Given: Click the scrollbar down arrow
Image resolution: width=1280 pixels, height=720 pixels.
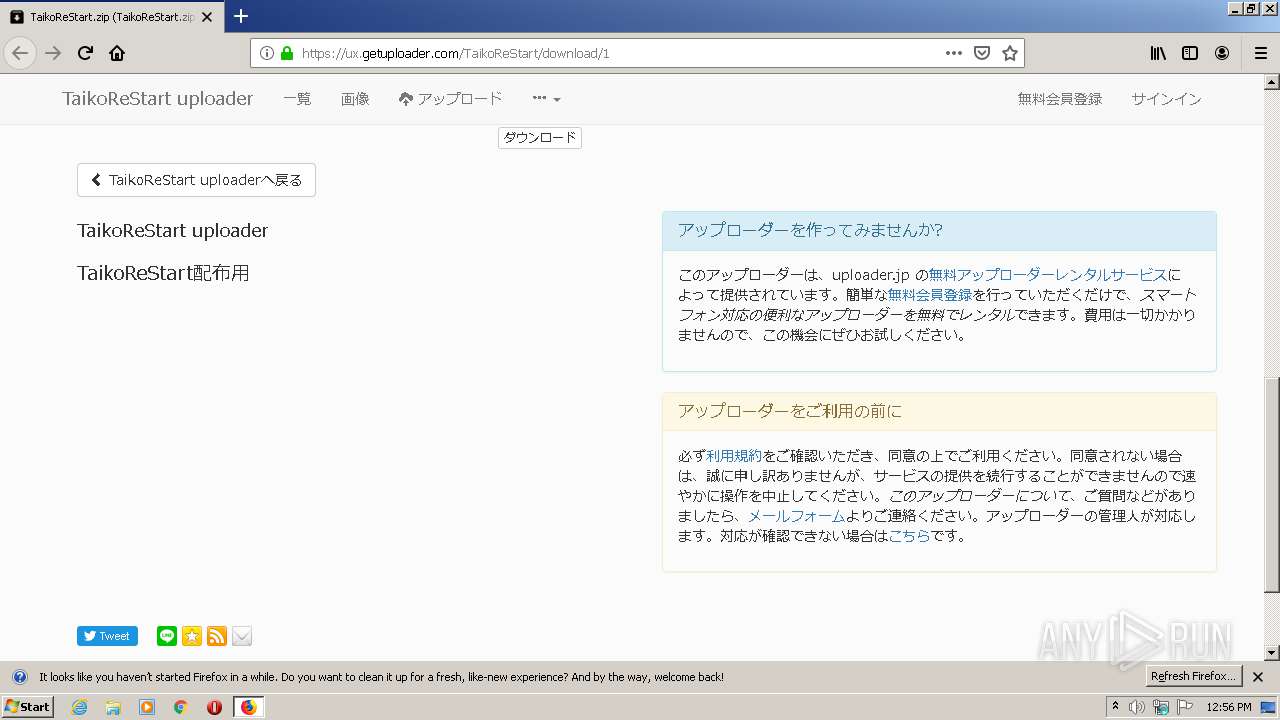Looking at the screenshot, I should click(1272, 653).
